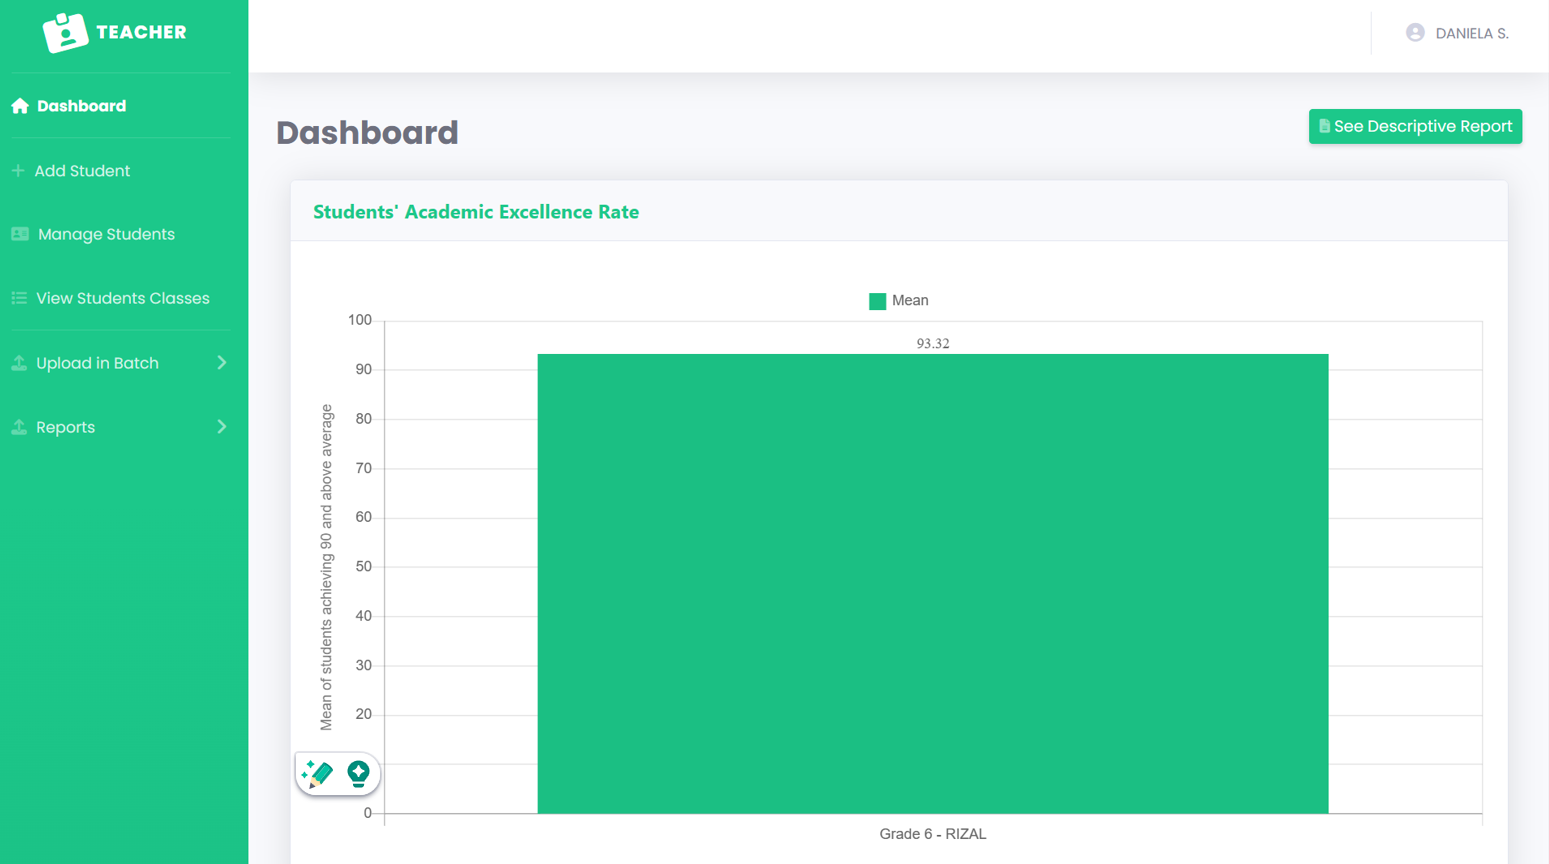Viewport: 1549px width, 864px height.
Task: Expand the Reports submenu chevron
Action: pyautogui.click(x=222, y=427)
